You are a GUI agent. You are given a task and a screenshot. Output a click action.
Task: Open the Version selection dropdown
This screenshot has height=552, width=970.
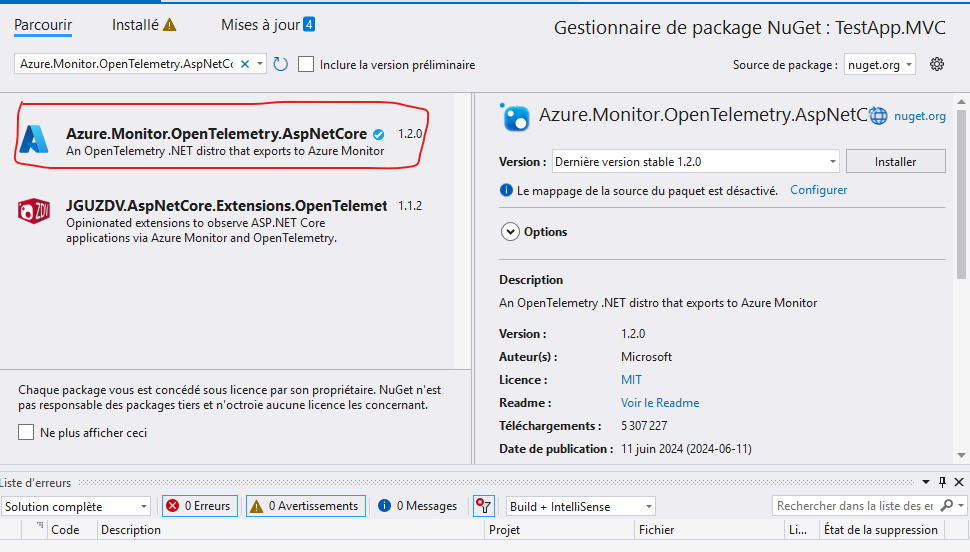point(695,162)
